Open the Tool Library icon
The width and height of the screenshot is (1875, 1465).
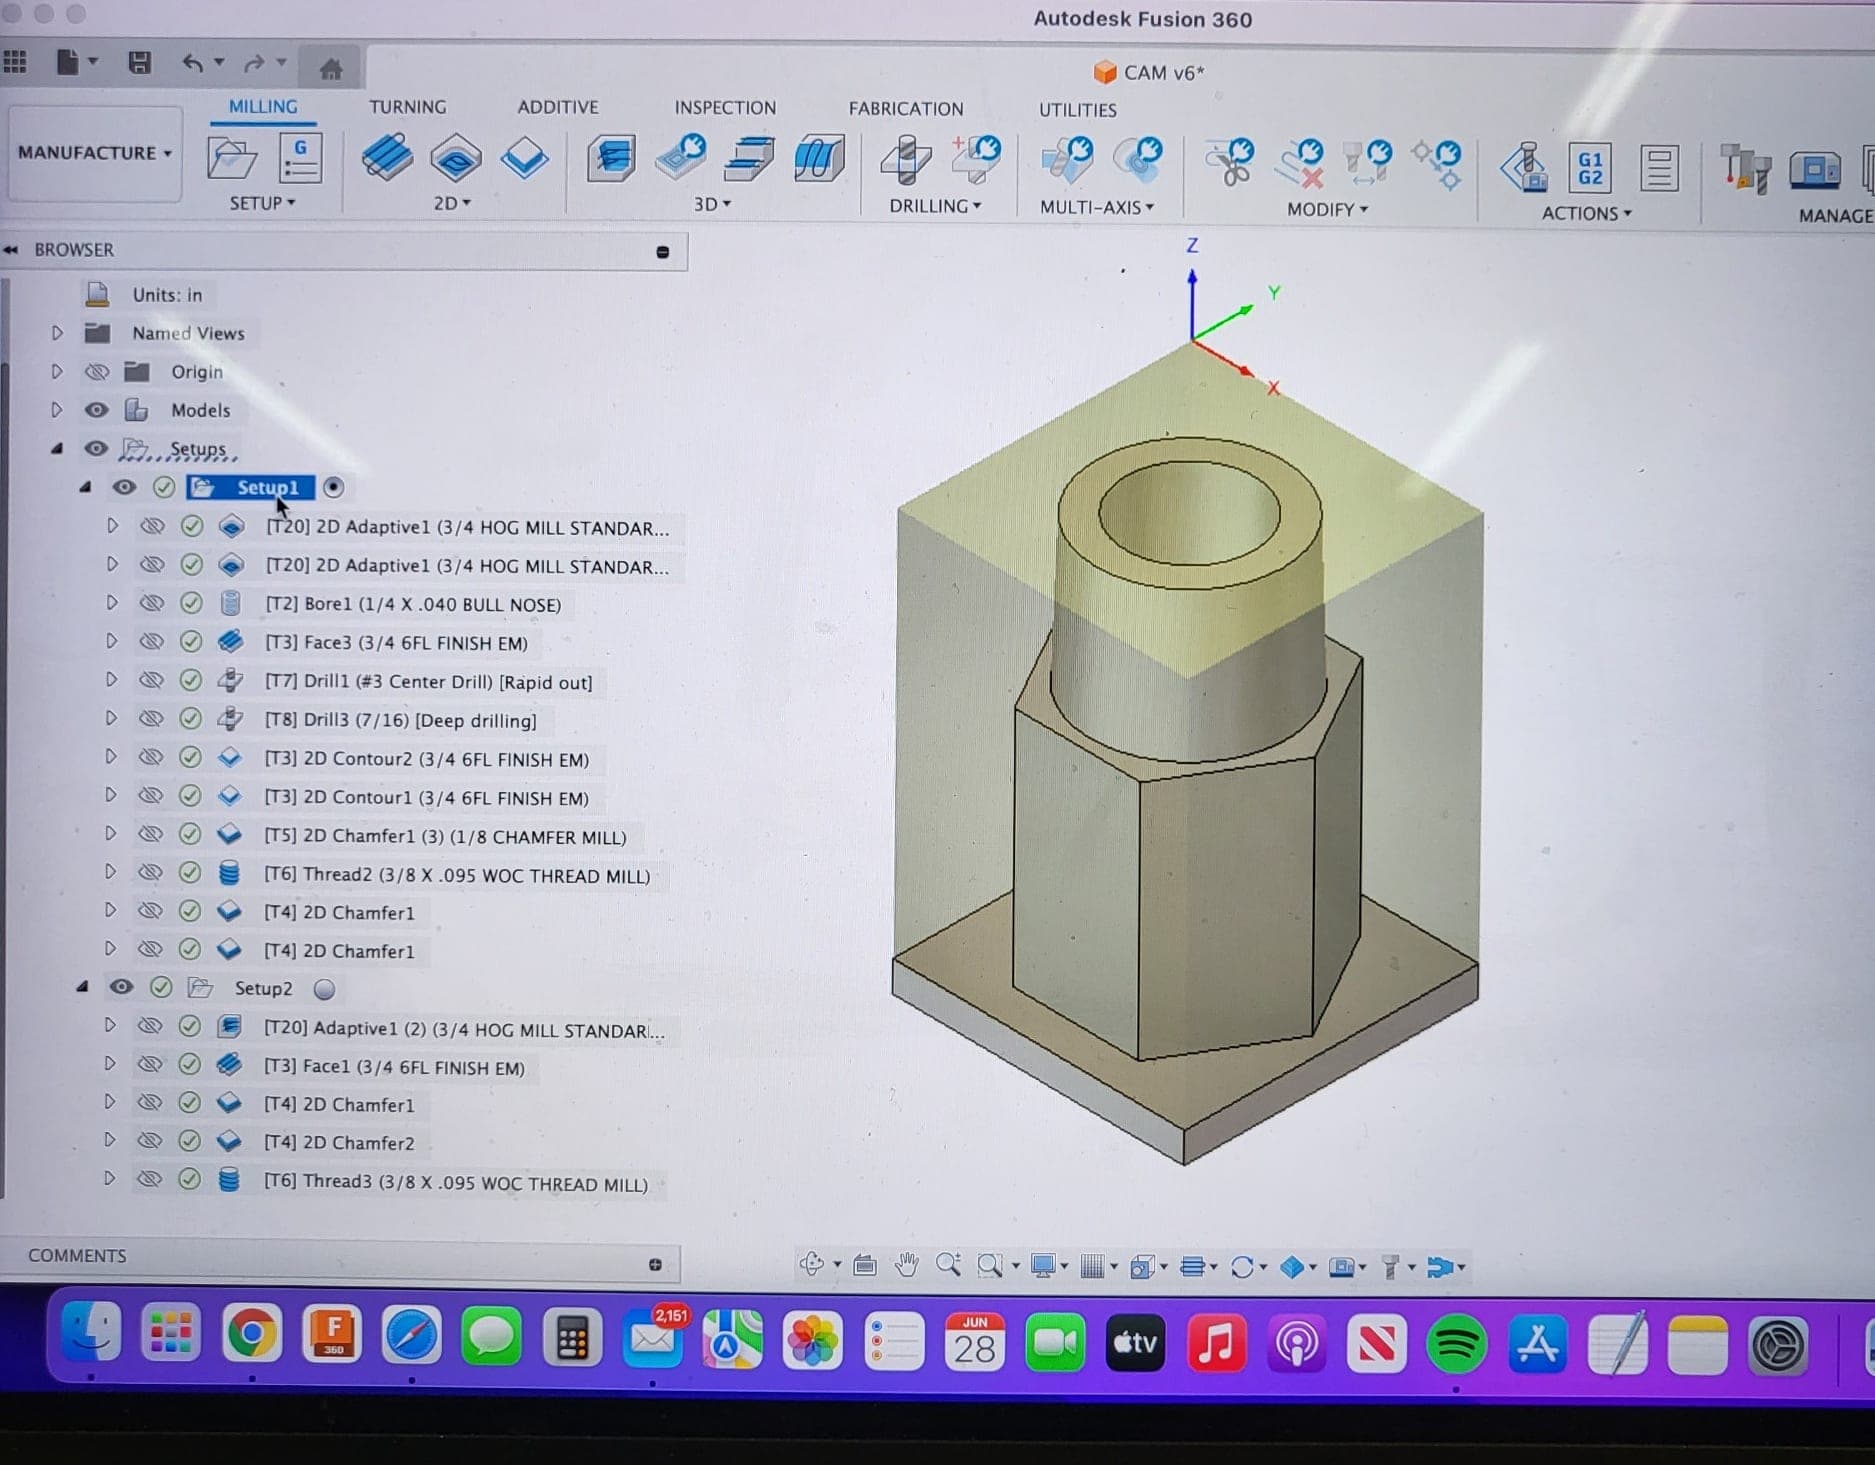1745,168
